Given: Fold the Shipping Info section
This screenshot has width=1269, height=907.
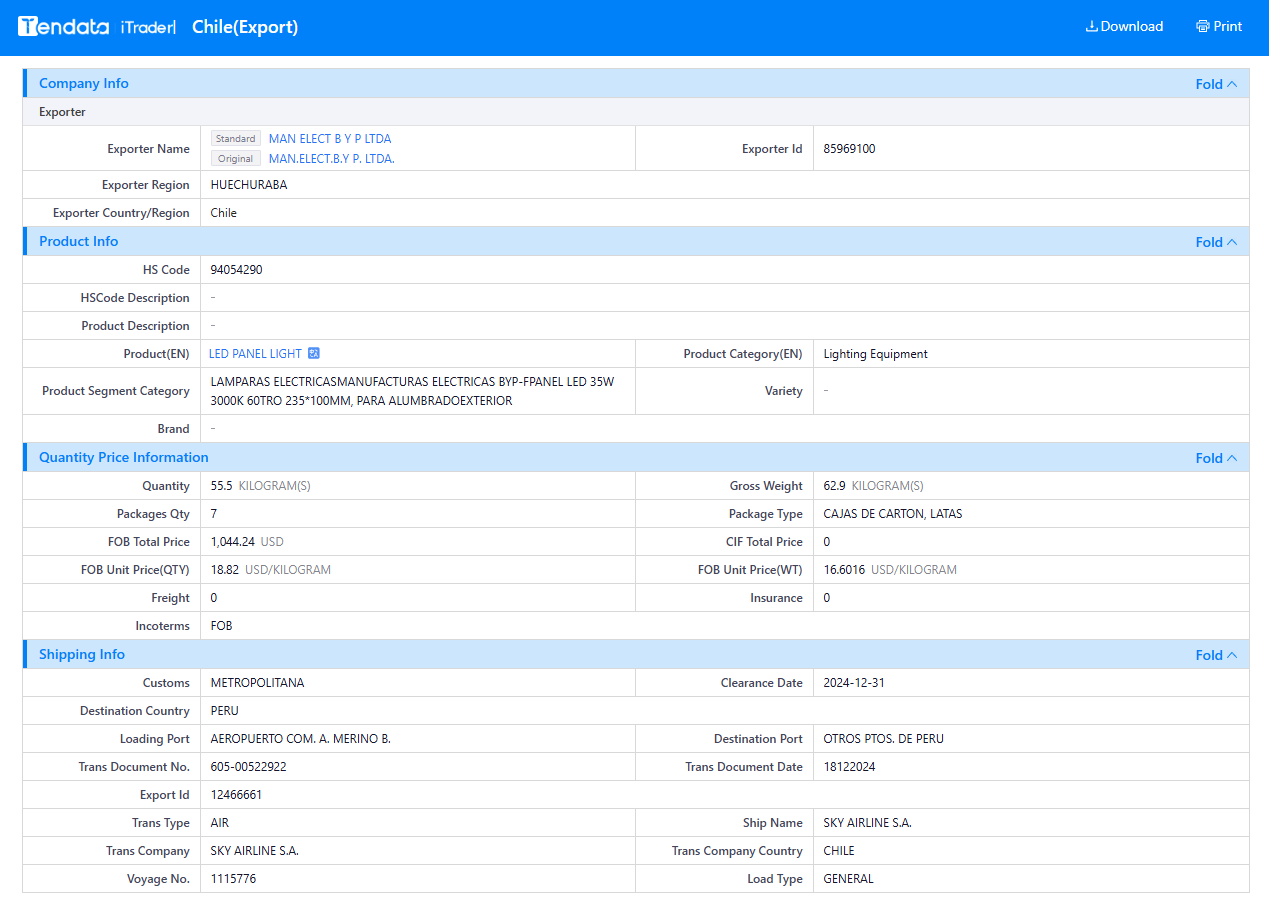Looking at the screenshot, I should [1216, 655].
